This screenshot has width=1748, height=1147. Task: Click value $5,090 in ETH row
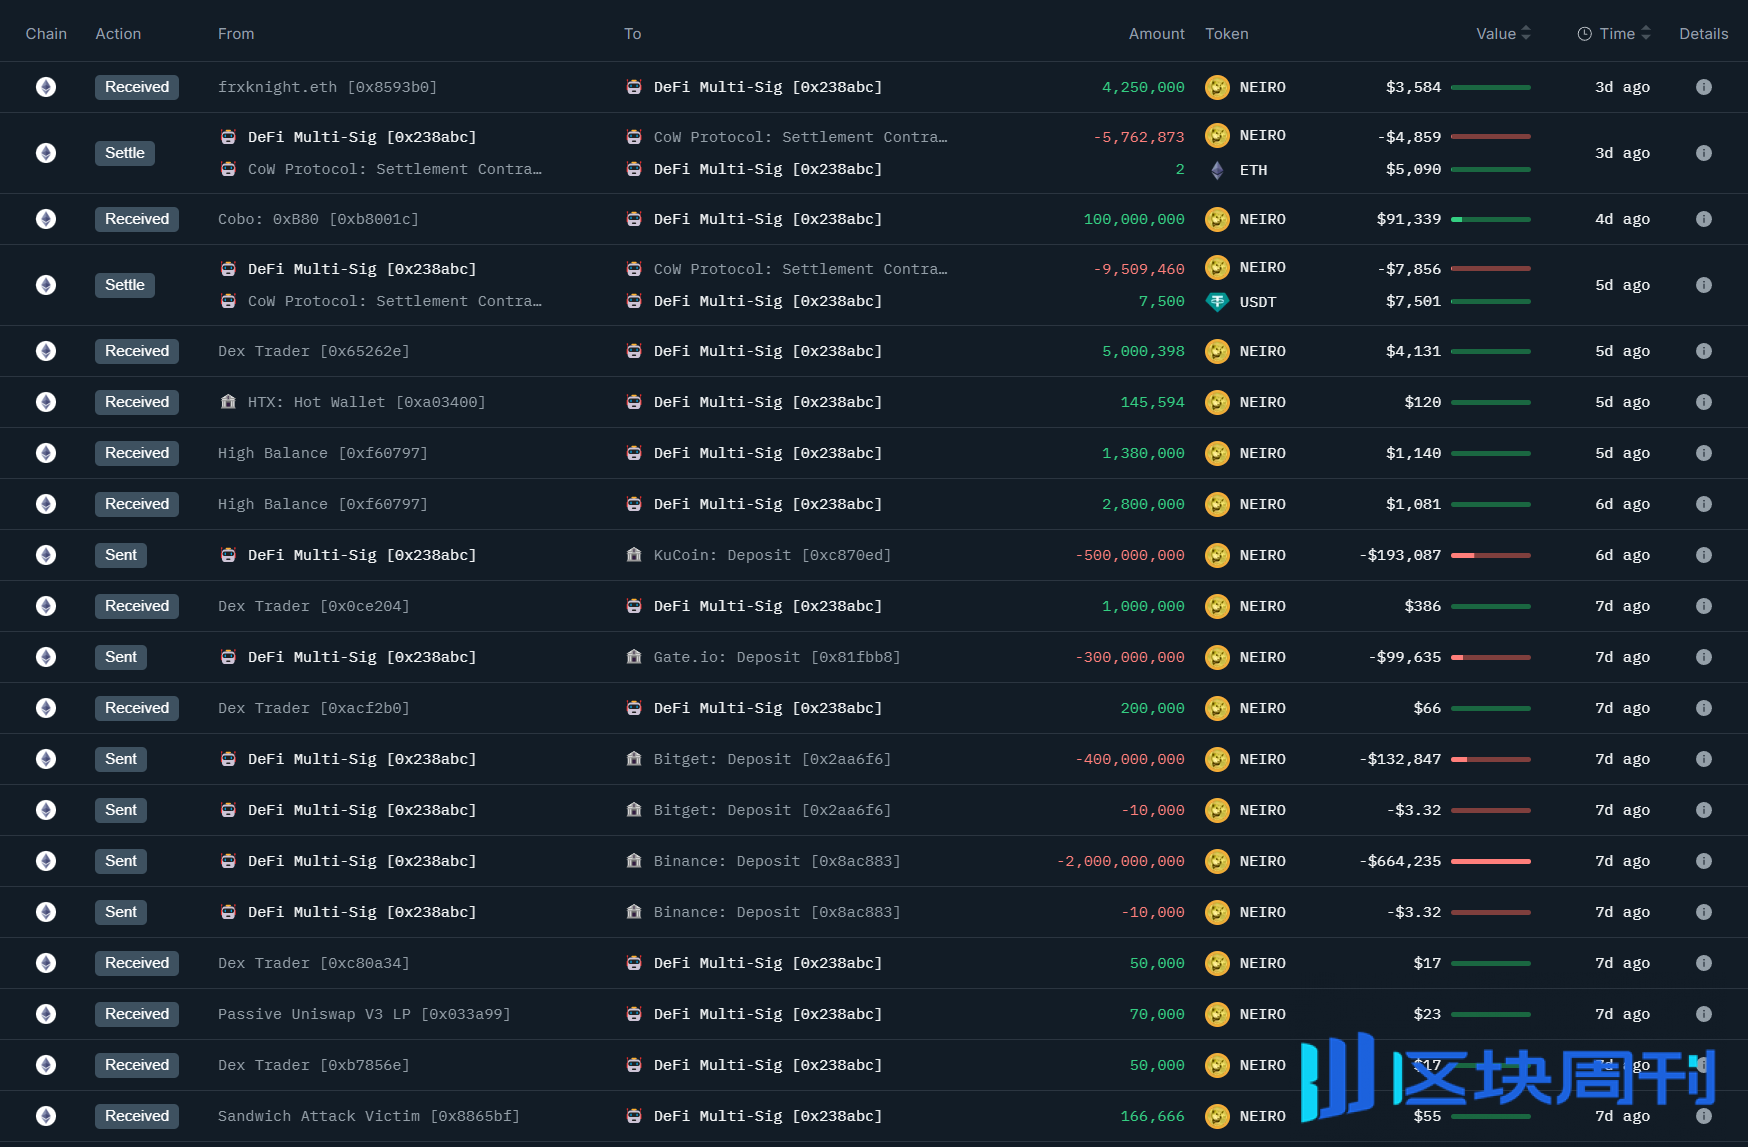pos(1414,170)
